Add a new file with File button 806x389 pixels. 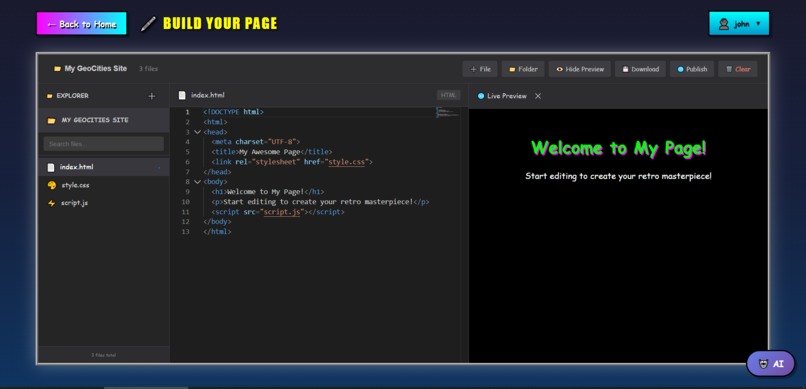(480, 69)
